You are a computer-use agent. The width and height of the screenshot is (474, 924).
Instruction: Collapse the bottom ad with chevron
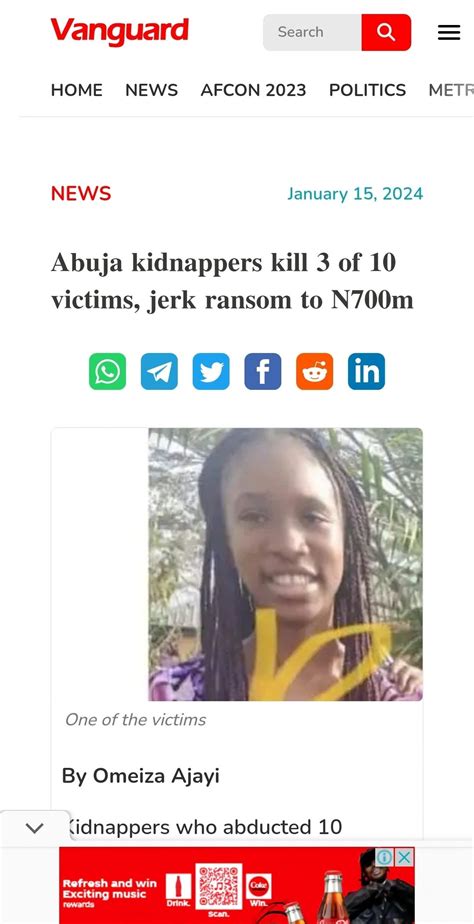click(x=35, y=828)
